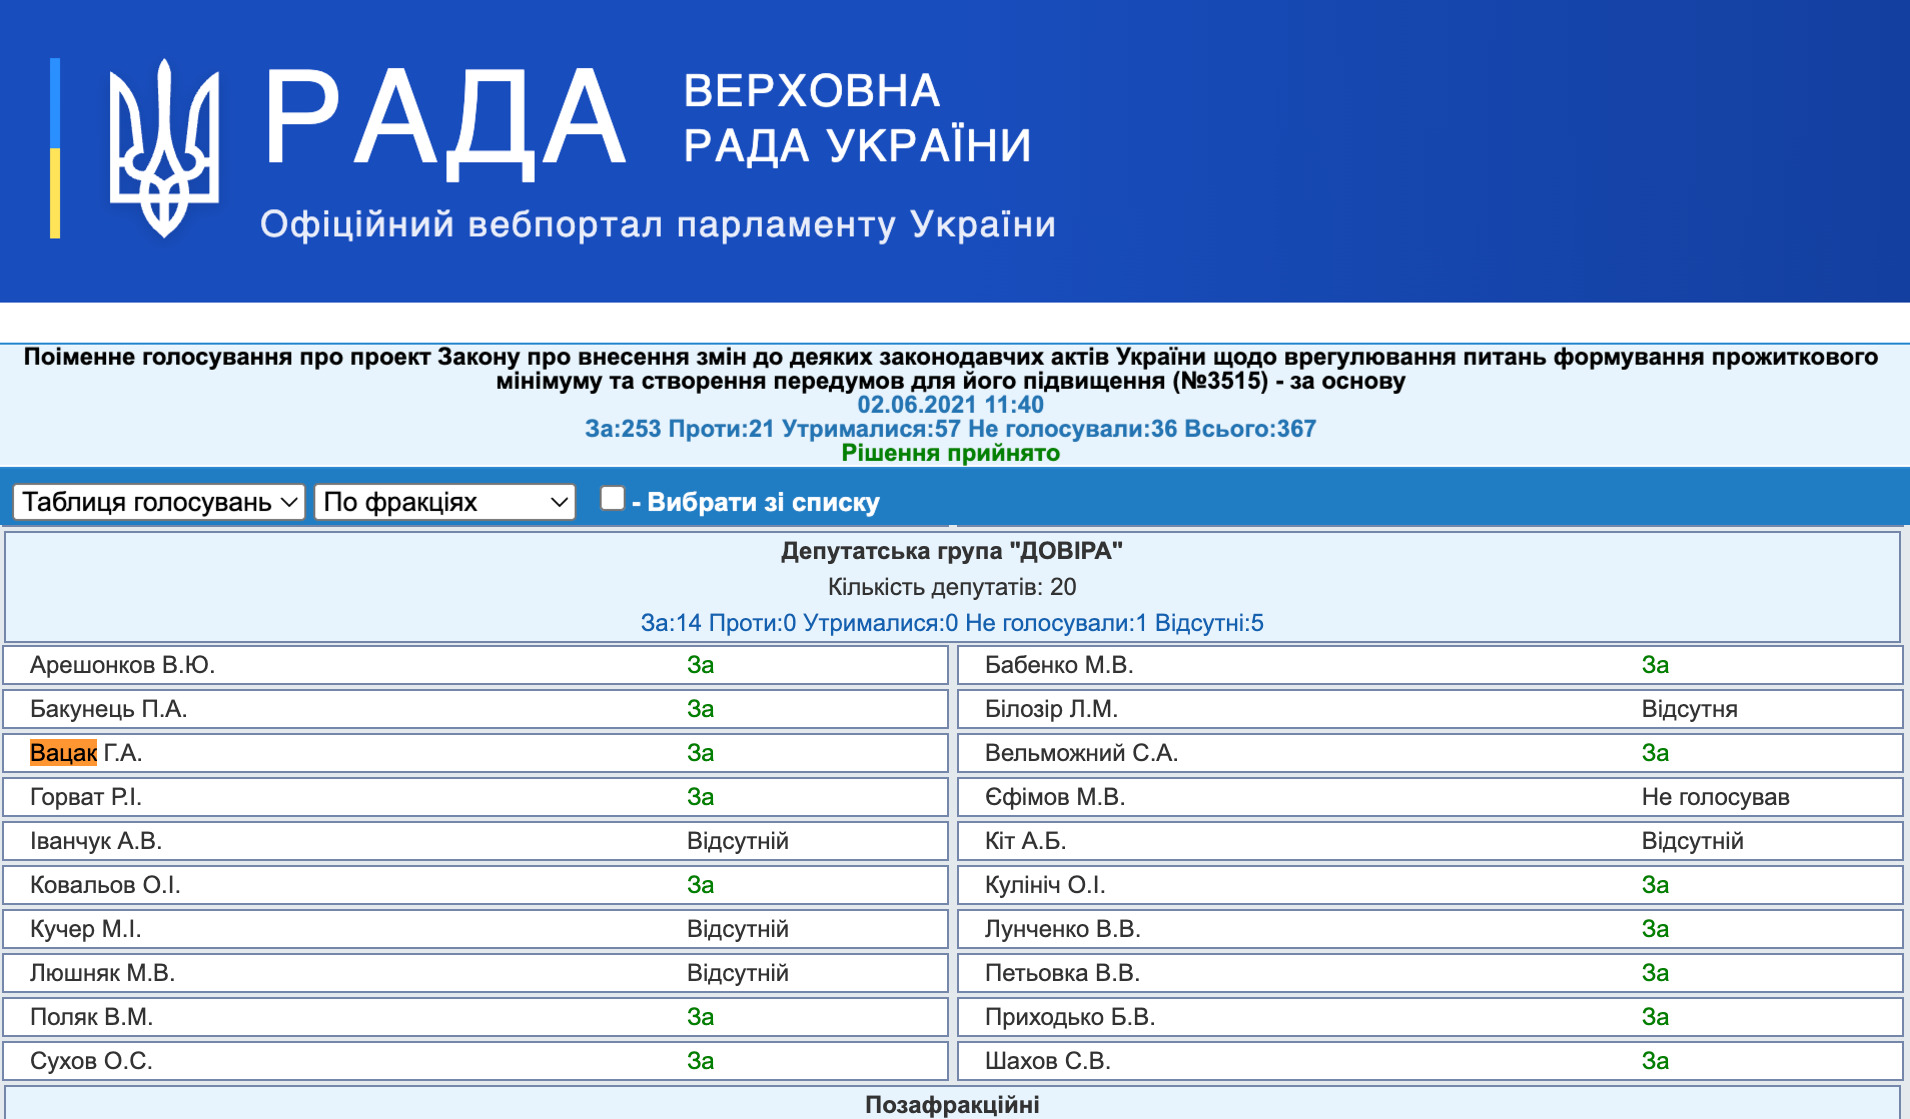Select deputy Поляк В.М.

pos(91,1017)
